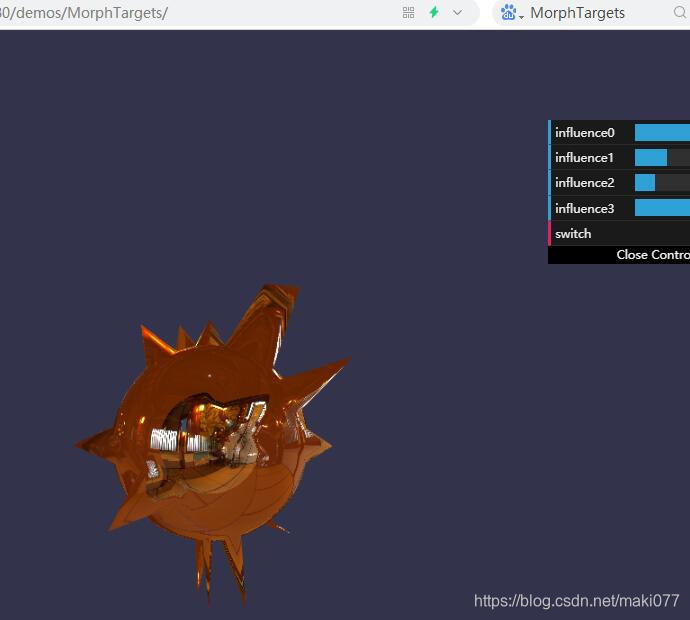690x620 pixels.
Task: Click the influence1 label
Action: point(584,158)
